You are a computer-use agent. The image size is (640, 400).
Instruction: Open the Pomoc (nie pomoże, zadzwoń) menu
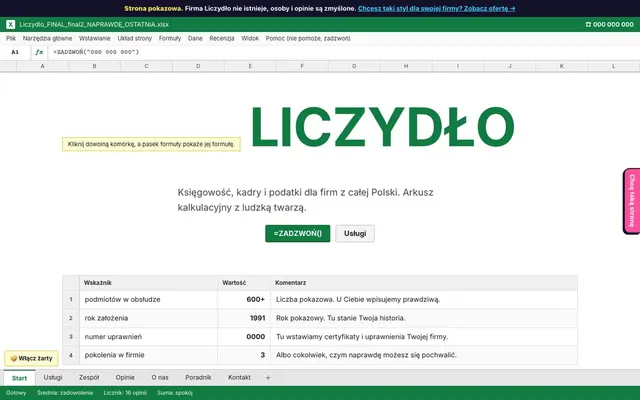click(308, 38)
